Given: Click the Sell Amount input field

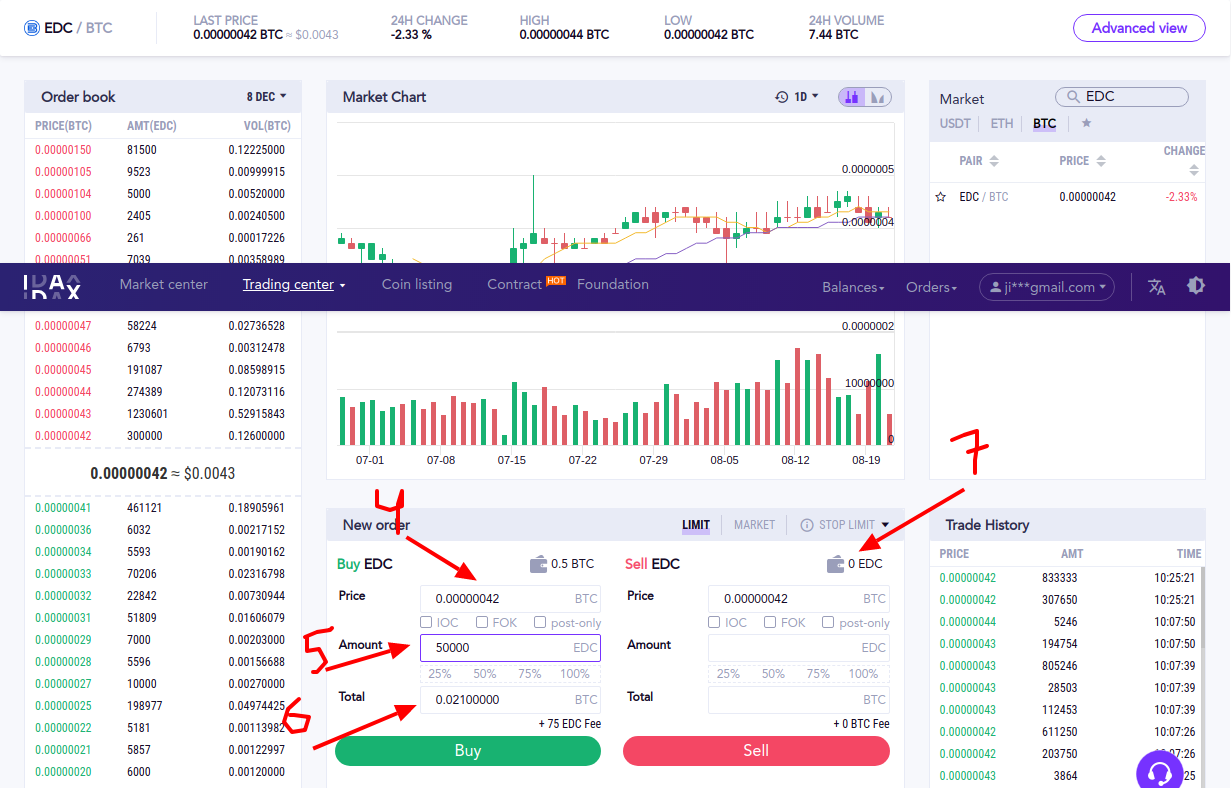Looking at the screenshot, I should click(x=798, y=648).
